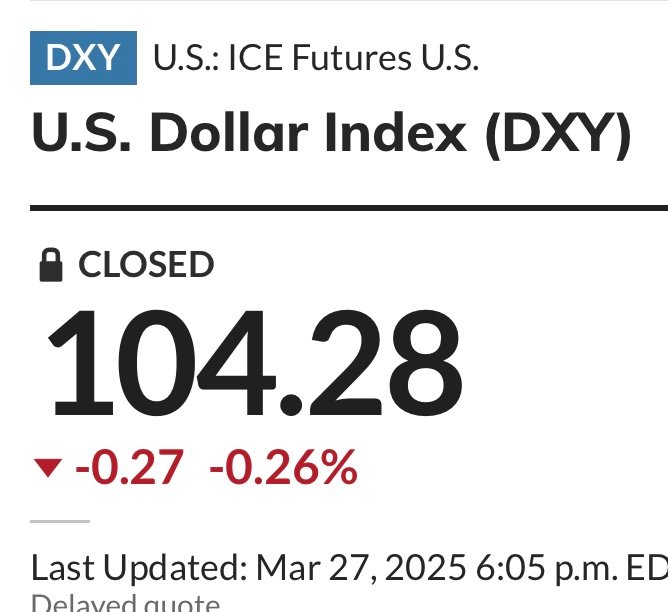Click the thin gray line at page top
Image resolution: width=668 pixels, height=612 pixels.
click(x=349, y=0)
